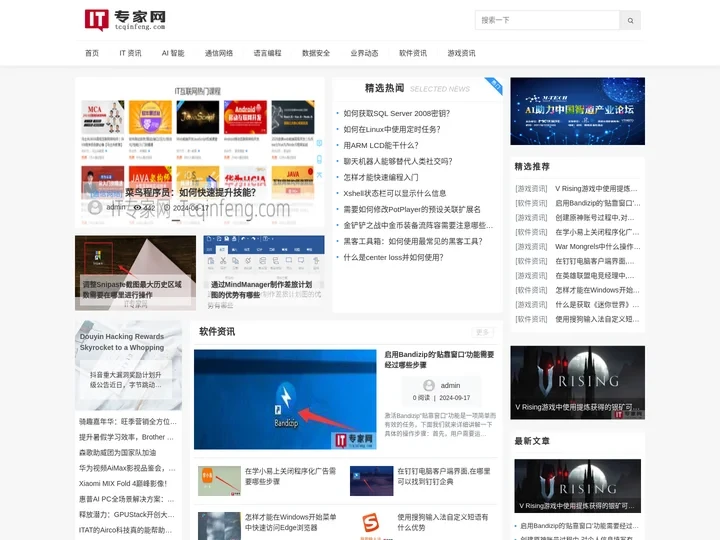
Task: Open 使用搜狗输入法自定义短 recommended item
Action: click(597, 319)
